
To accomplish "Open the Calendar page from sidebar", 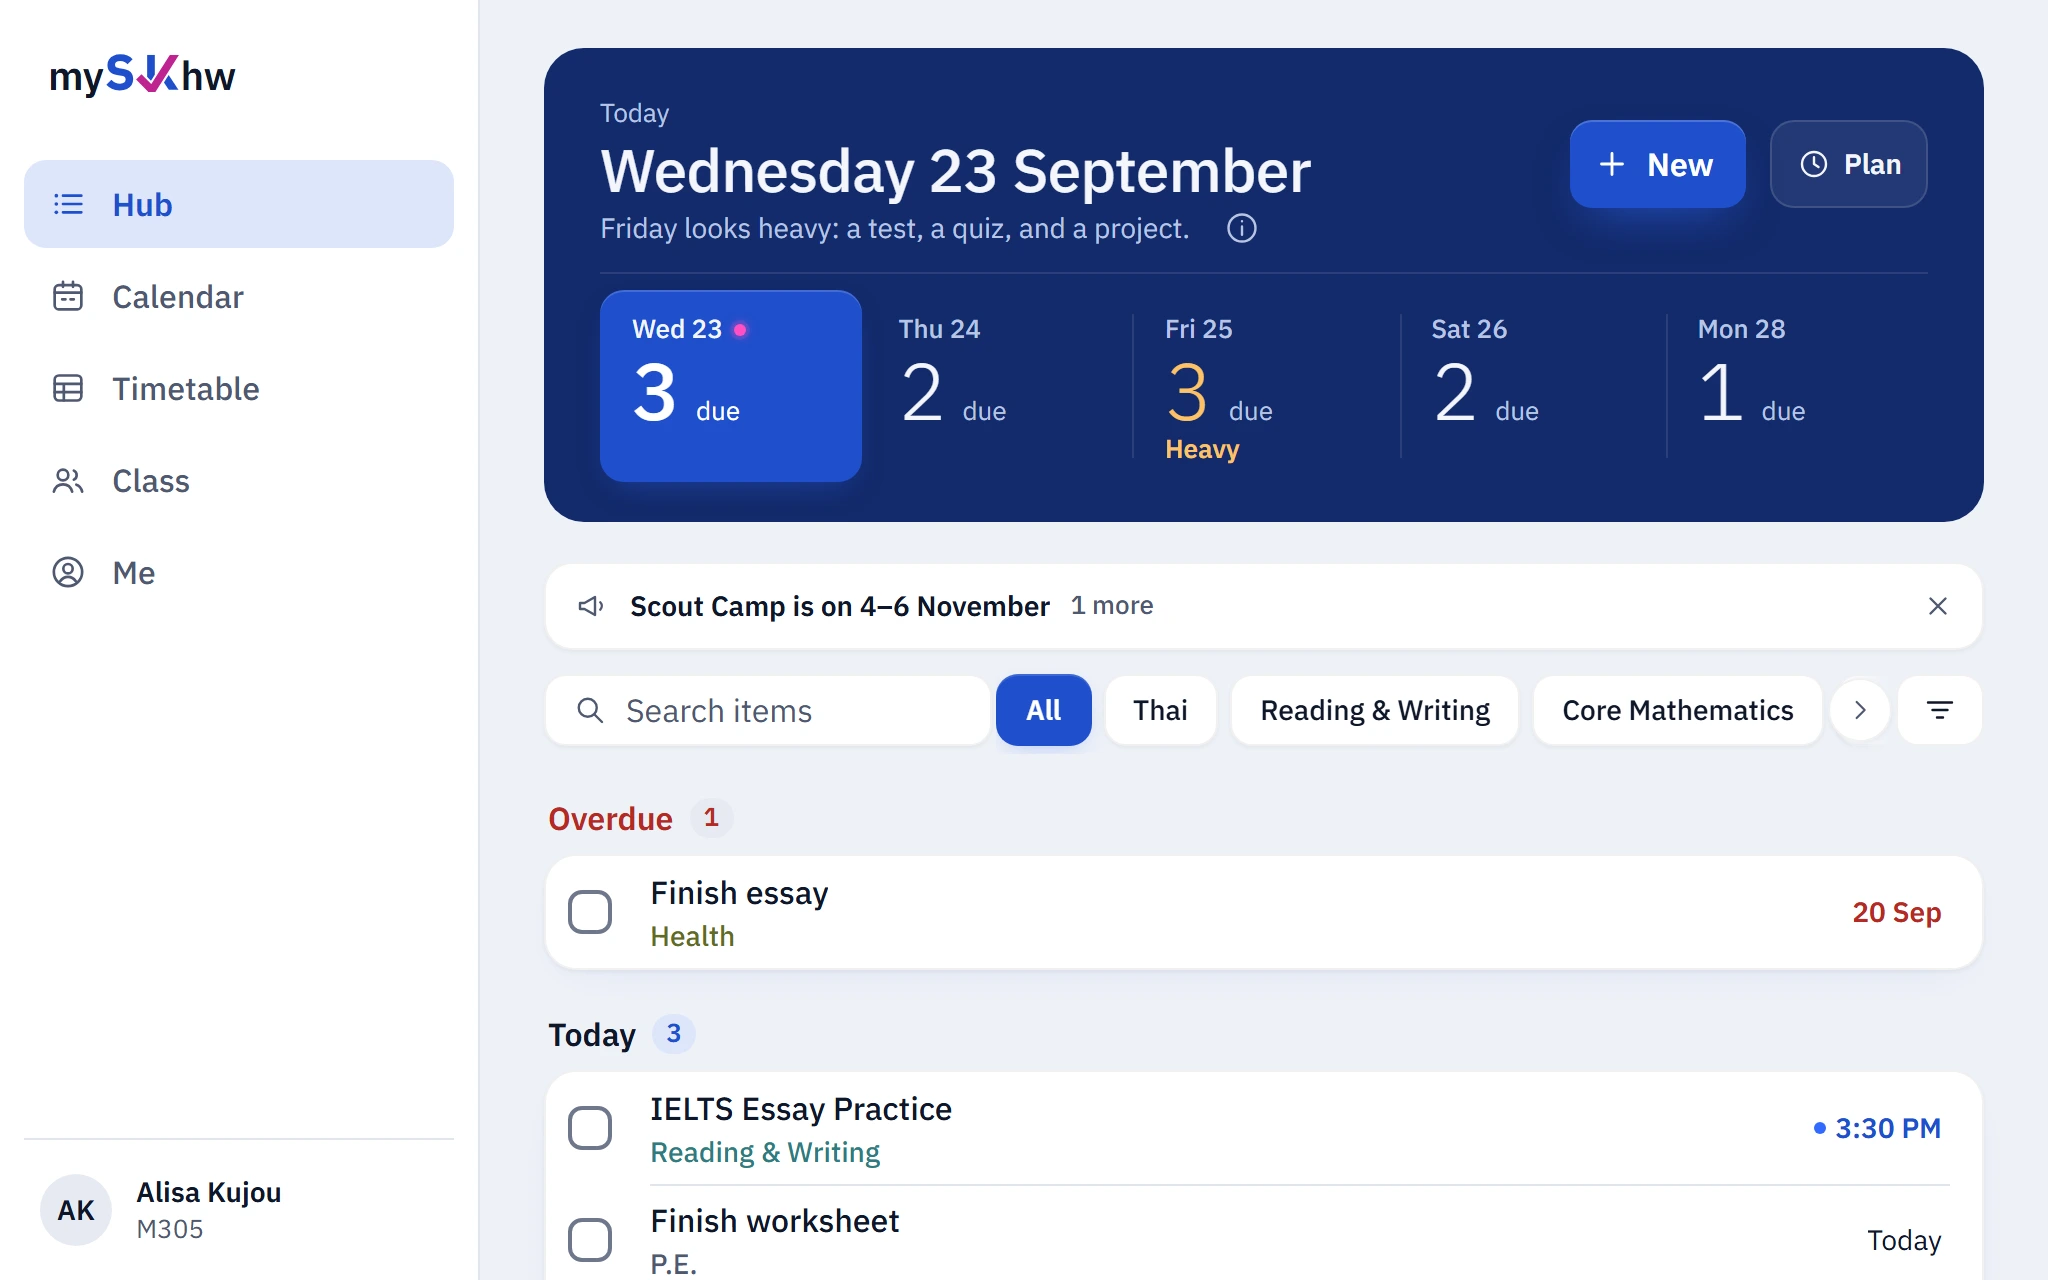I will pos(238,297).
